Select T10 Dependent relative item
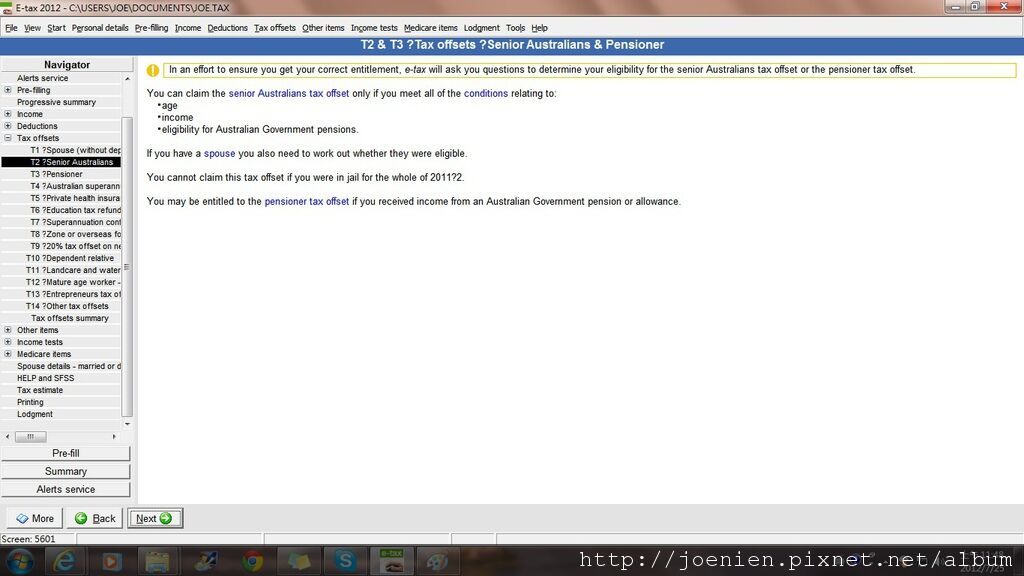 point(70,259)
